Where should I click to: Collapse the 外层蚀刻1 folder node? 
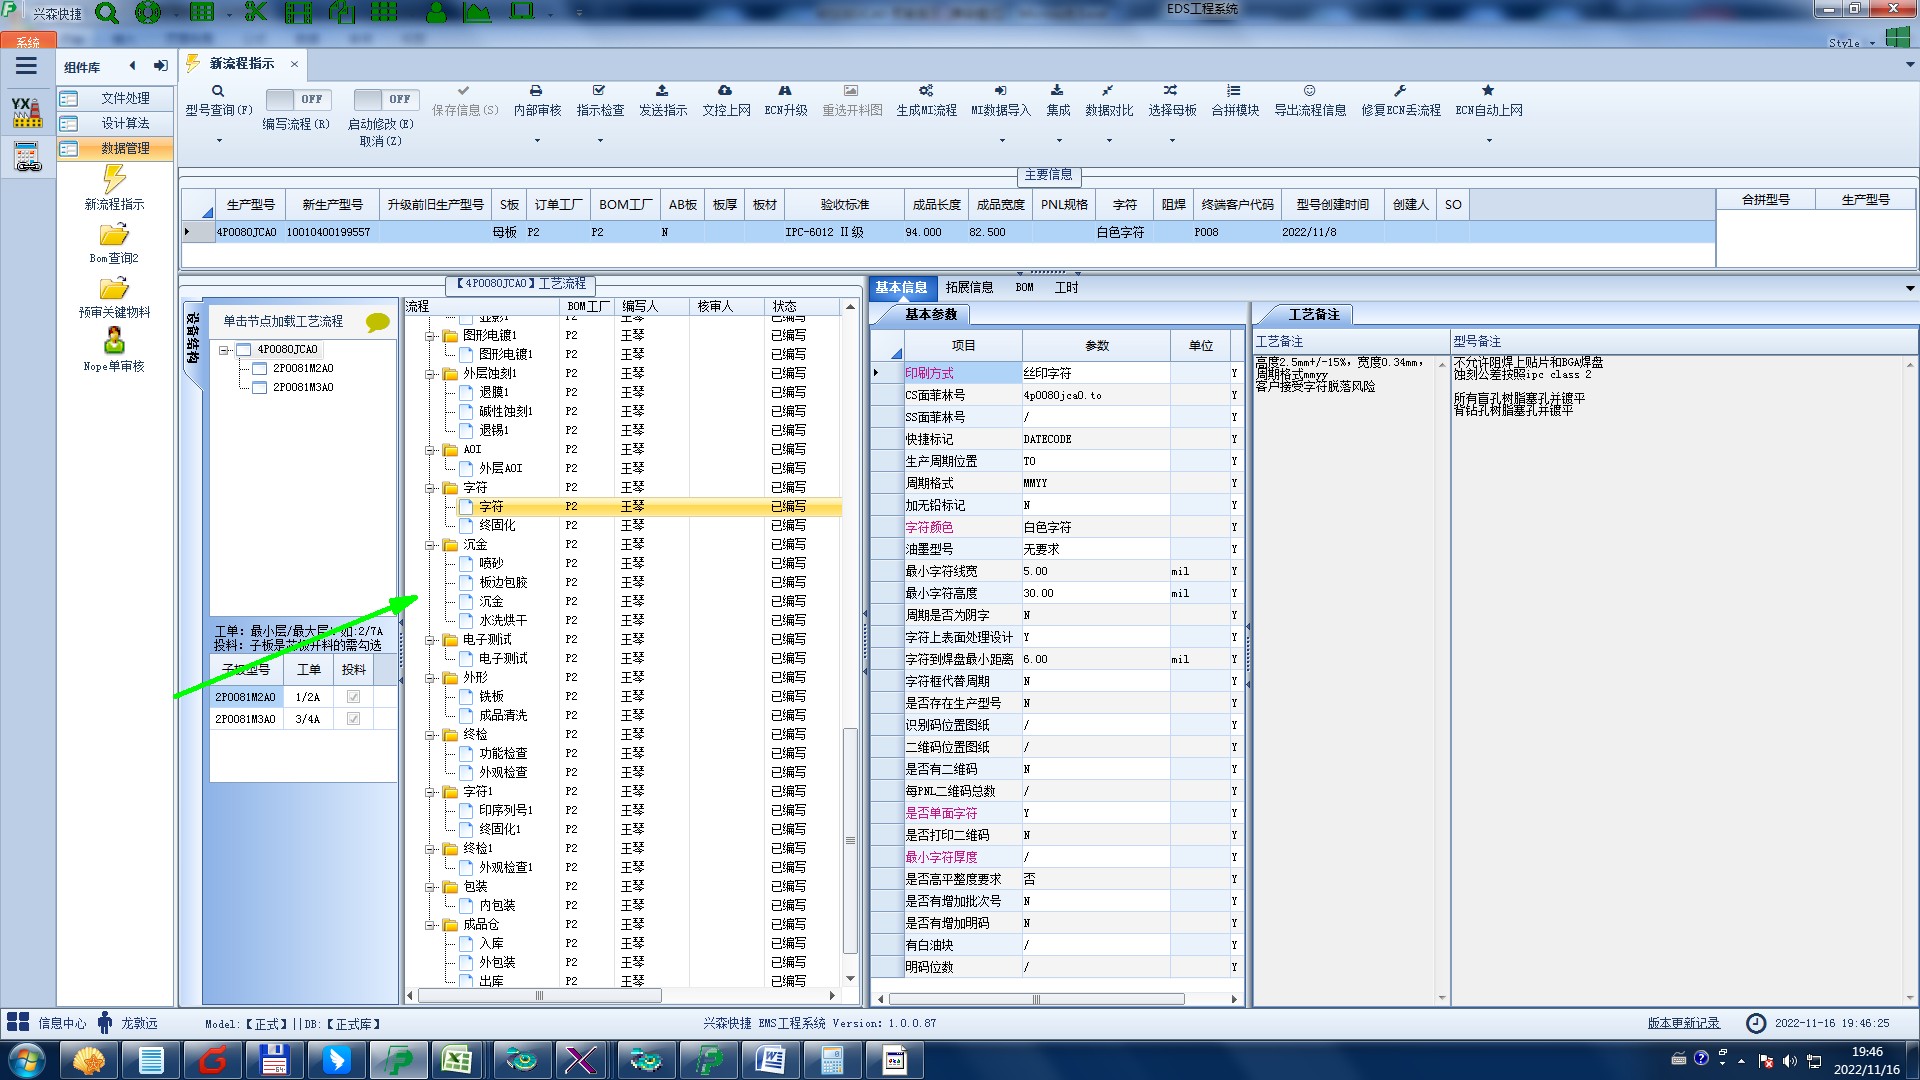(431, 374)
